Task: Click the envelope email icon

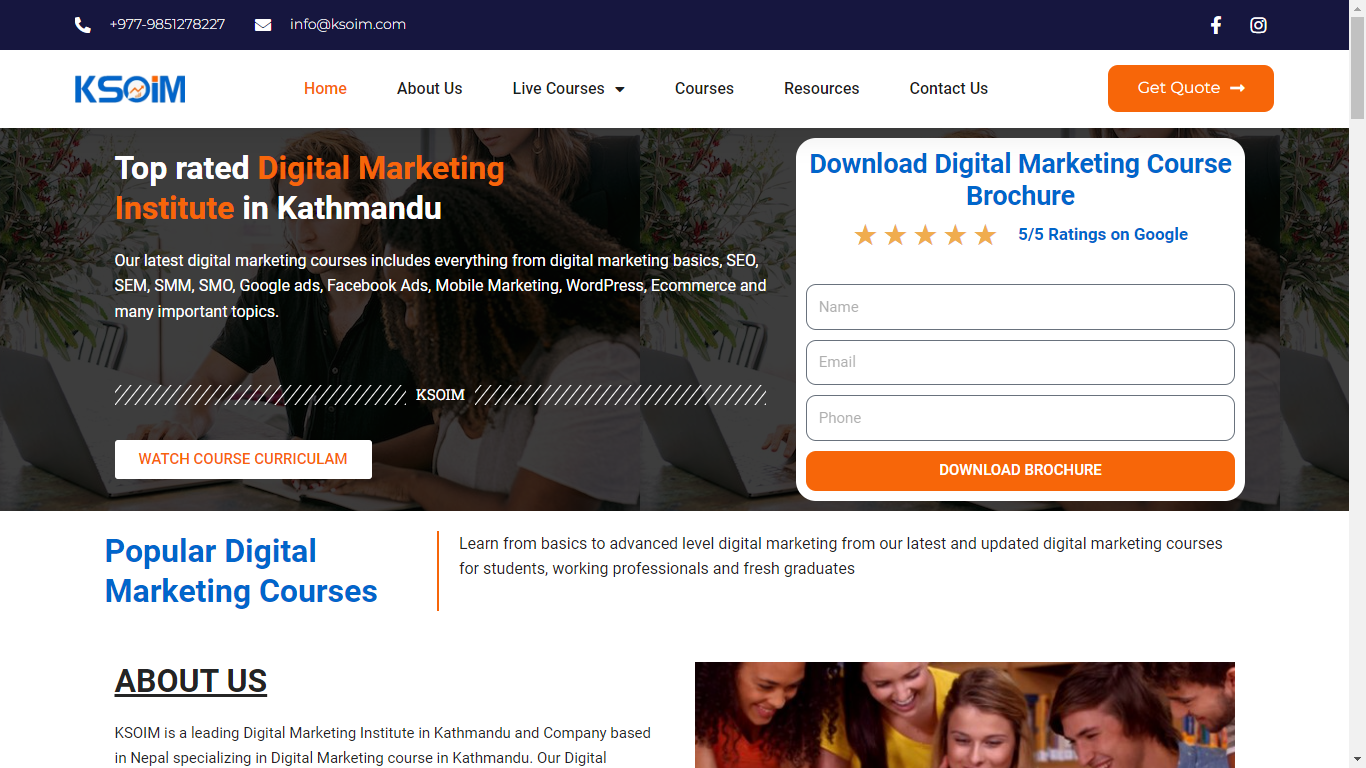Action: pos(263,25)
